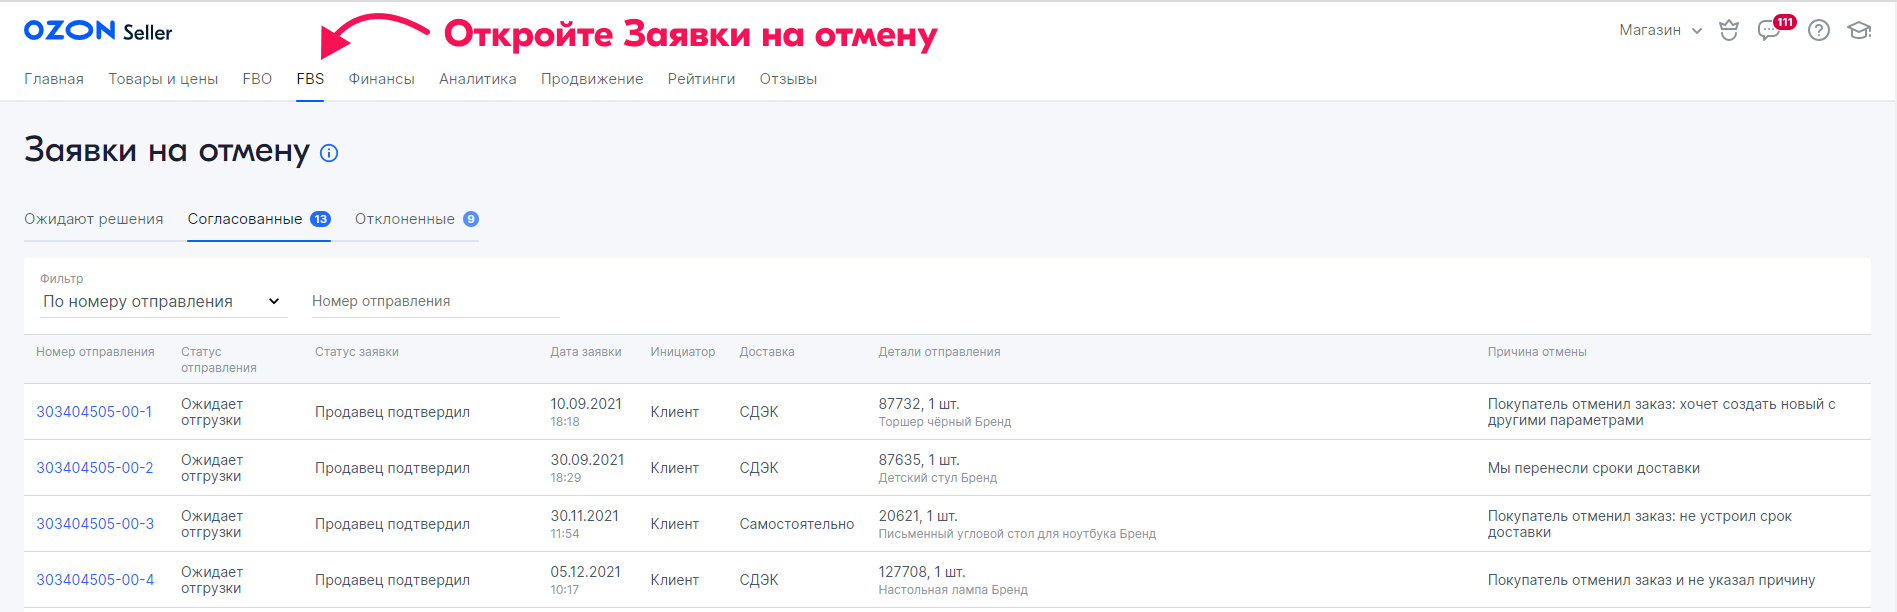Click the Номер отправления search field
Screen dimensions: 1897x612
click(x=435, y=302)
